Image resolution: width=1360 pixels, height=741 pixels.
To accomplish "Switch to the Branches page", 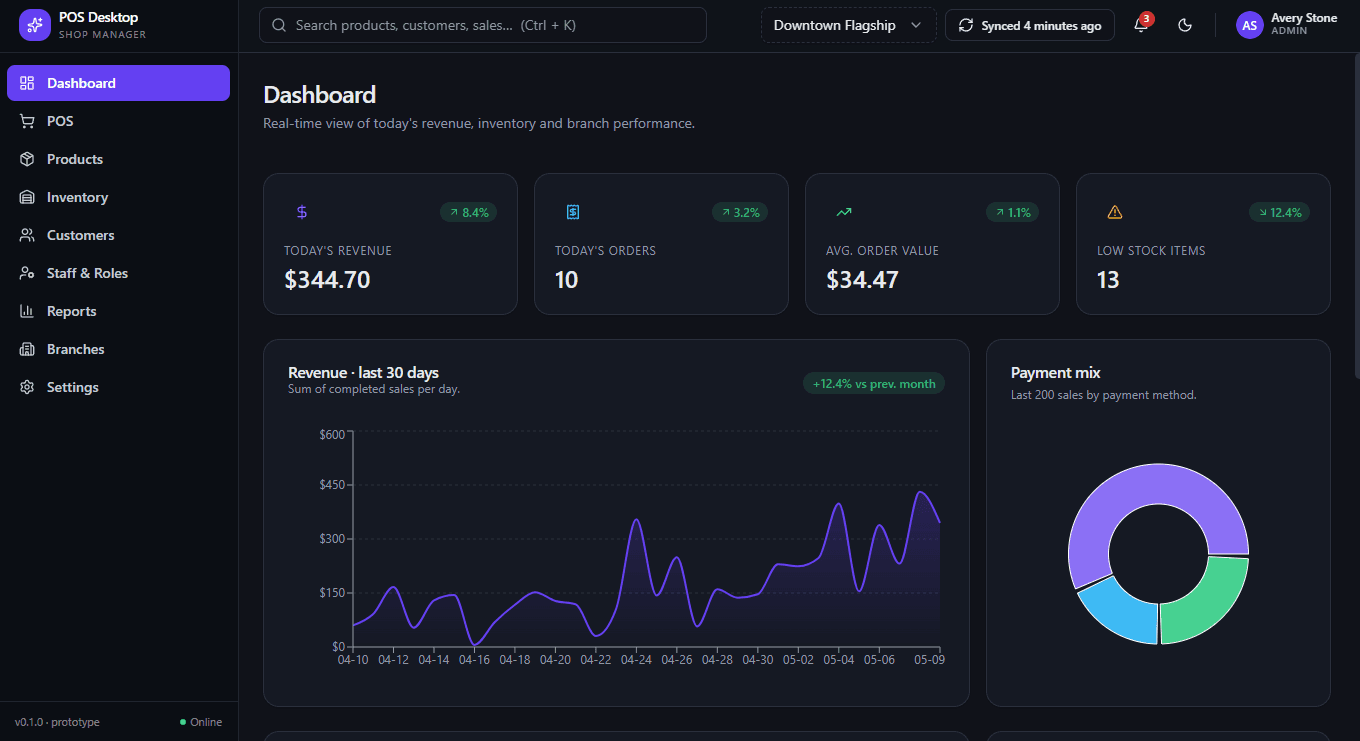I will pyautogui.click(x=118, y=349).
